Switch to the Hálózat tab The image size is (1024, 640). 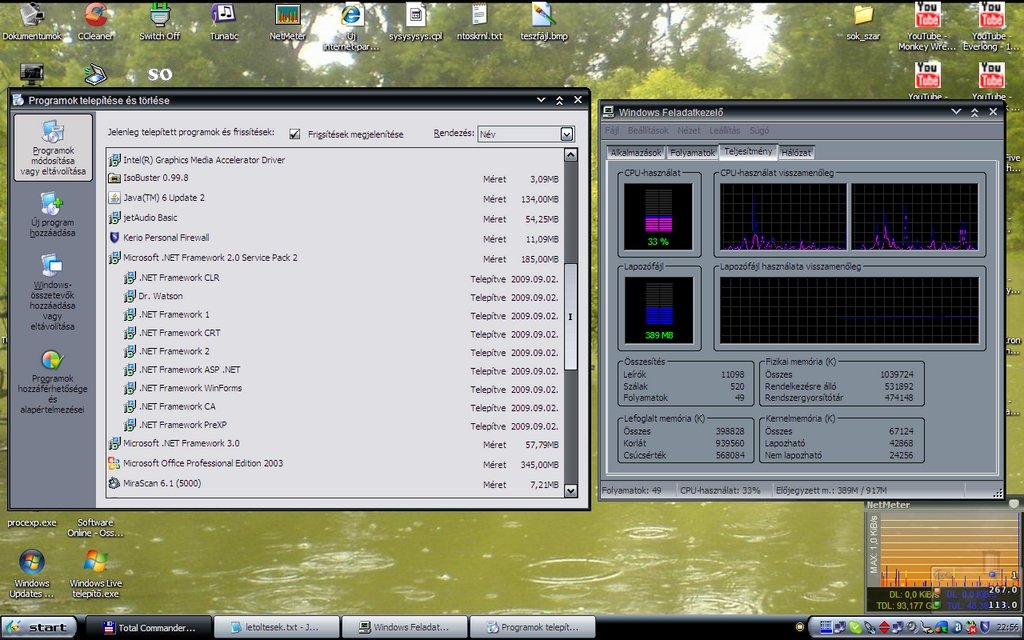[x=796, y=153]
